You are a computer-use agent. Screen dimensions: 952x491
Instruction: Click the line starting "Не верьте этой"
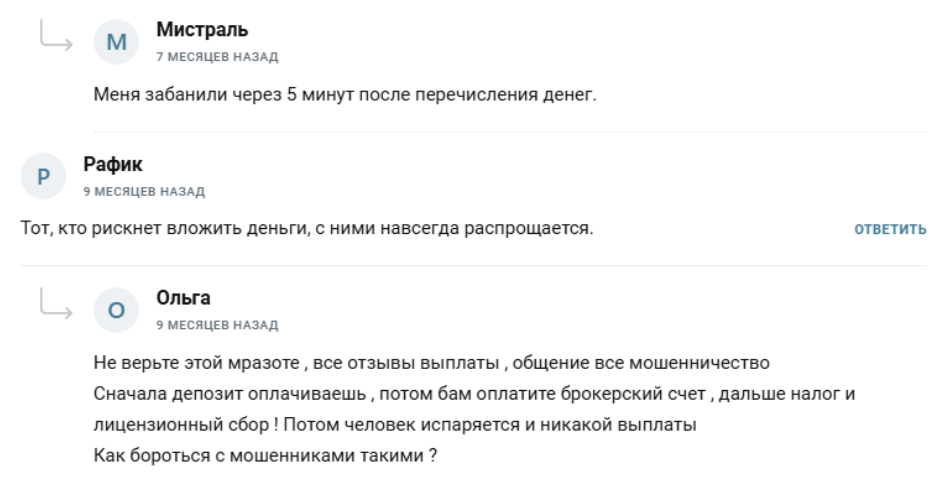click(430, 361)
